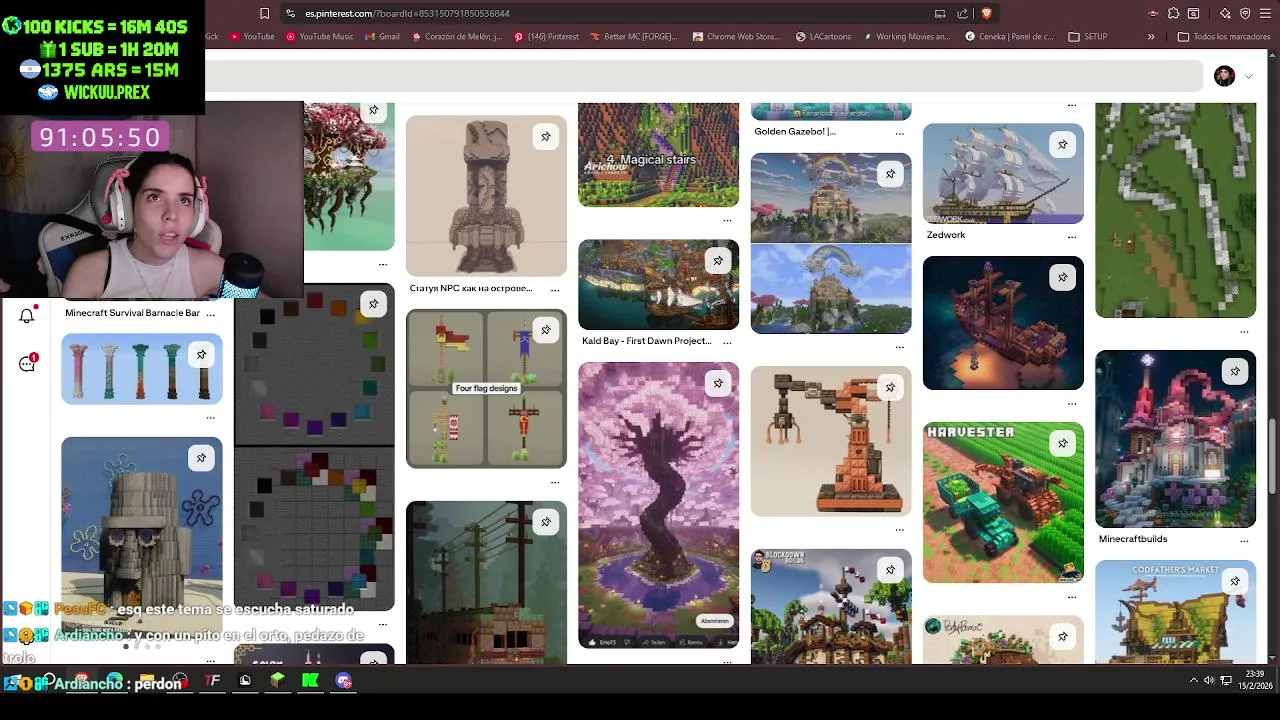
Task: Open the Gmail bookmark
Action: click(x=382, y=37)
